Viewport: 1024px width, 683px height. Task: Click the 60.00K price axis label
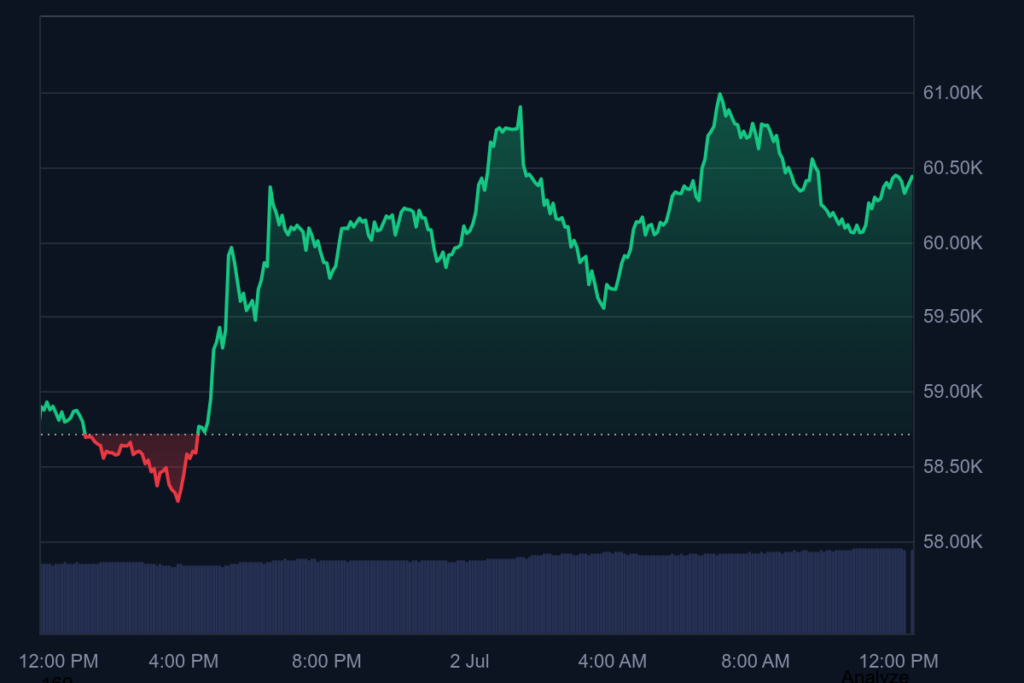952,243
